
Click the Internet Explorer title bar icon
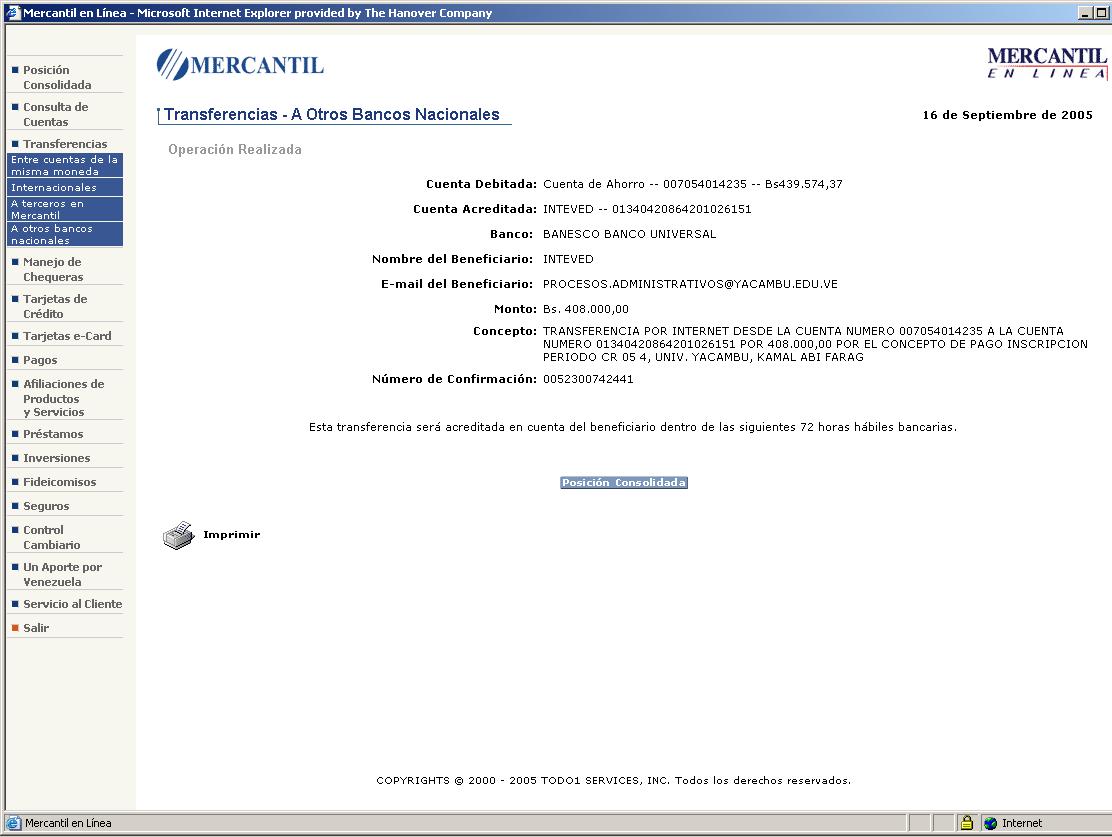pos(12,12)
